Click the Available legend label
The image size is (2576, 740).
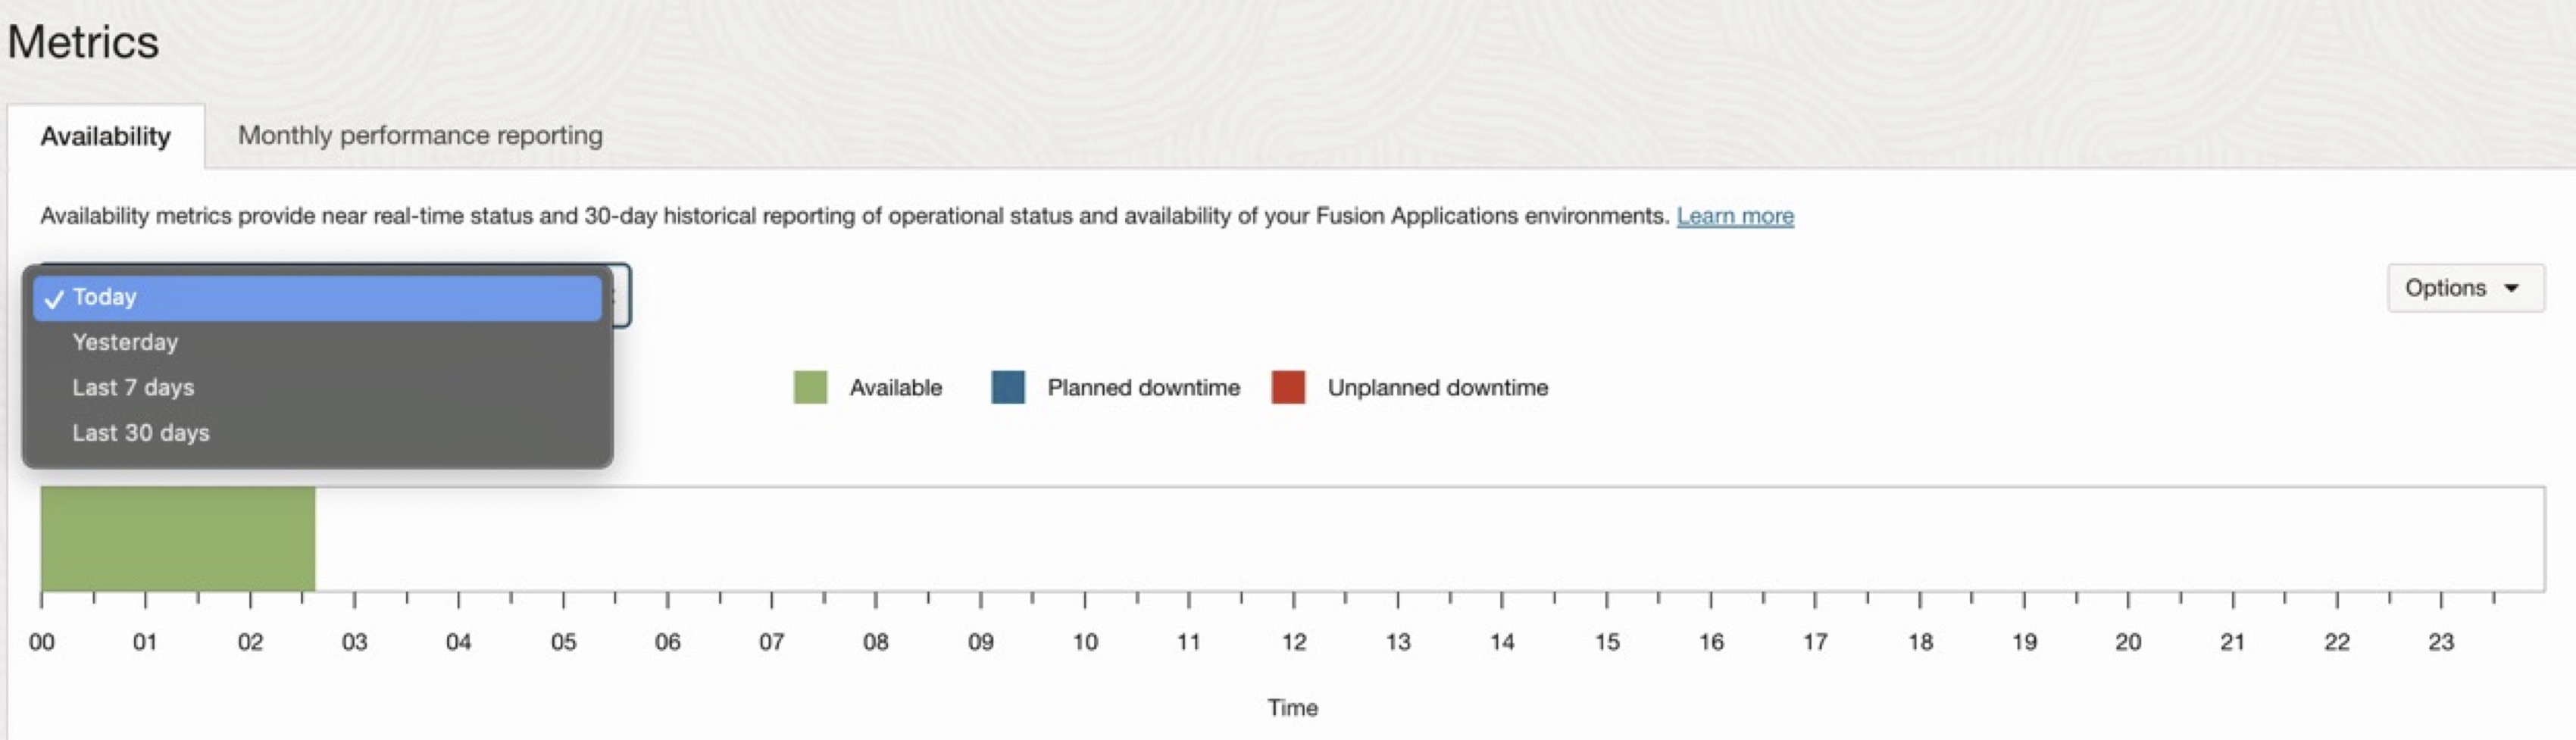tap(895, 387)
